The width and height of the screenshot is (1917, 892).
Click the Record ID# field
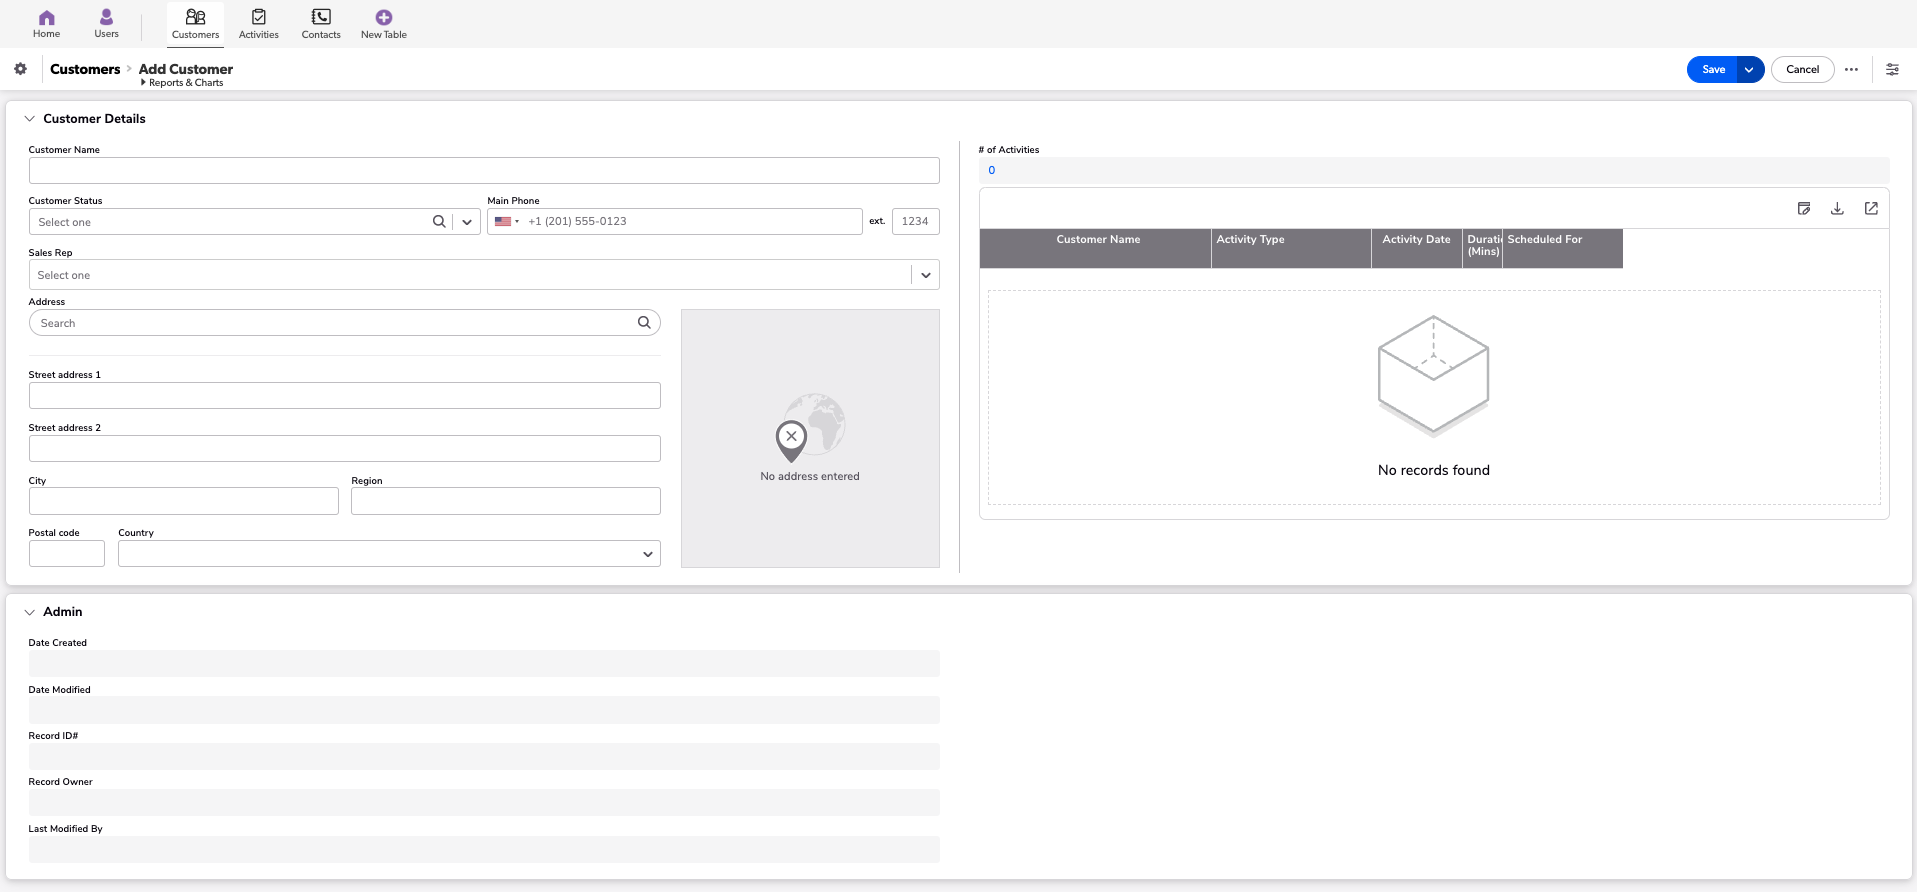pos(484,756)
